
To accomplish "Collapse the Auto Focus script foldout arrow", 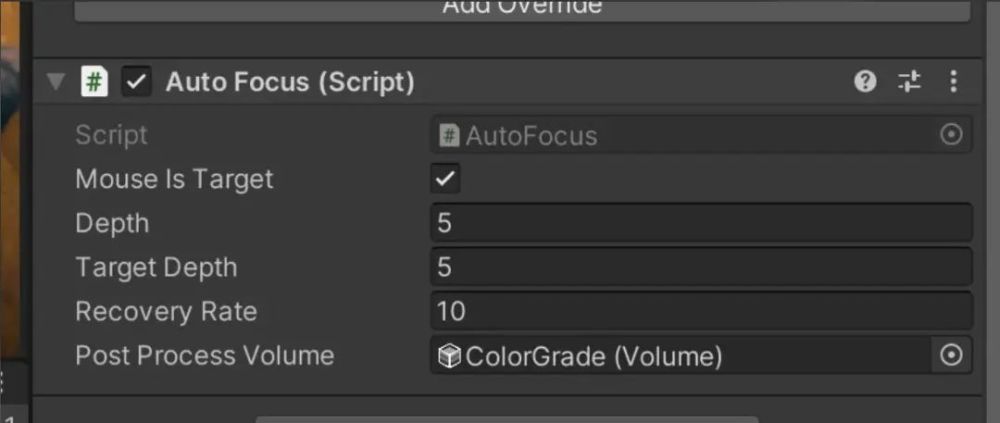I will click(x=55, y=82).
